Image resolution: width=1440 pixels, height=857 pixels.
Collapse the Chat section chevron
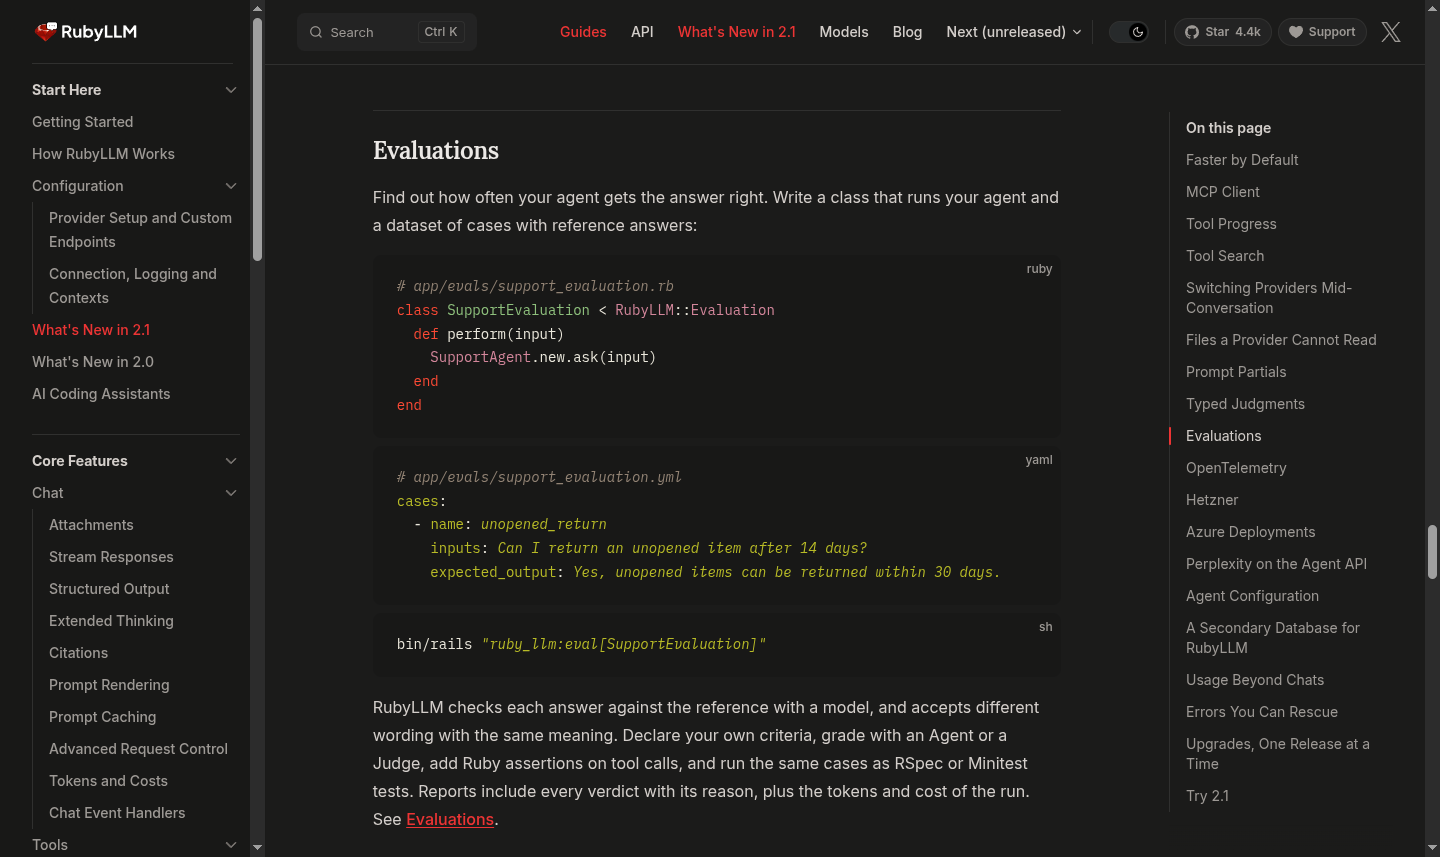pos(231,493)
